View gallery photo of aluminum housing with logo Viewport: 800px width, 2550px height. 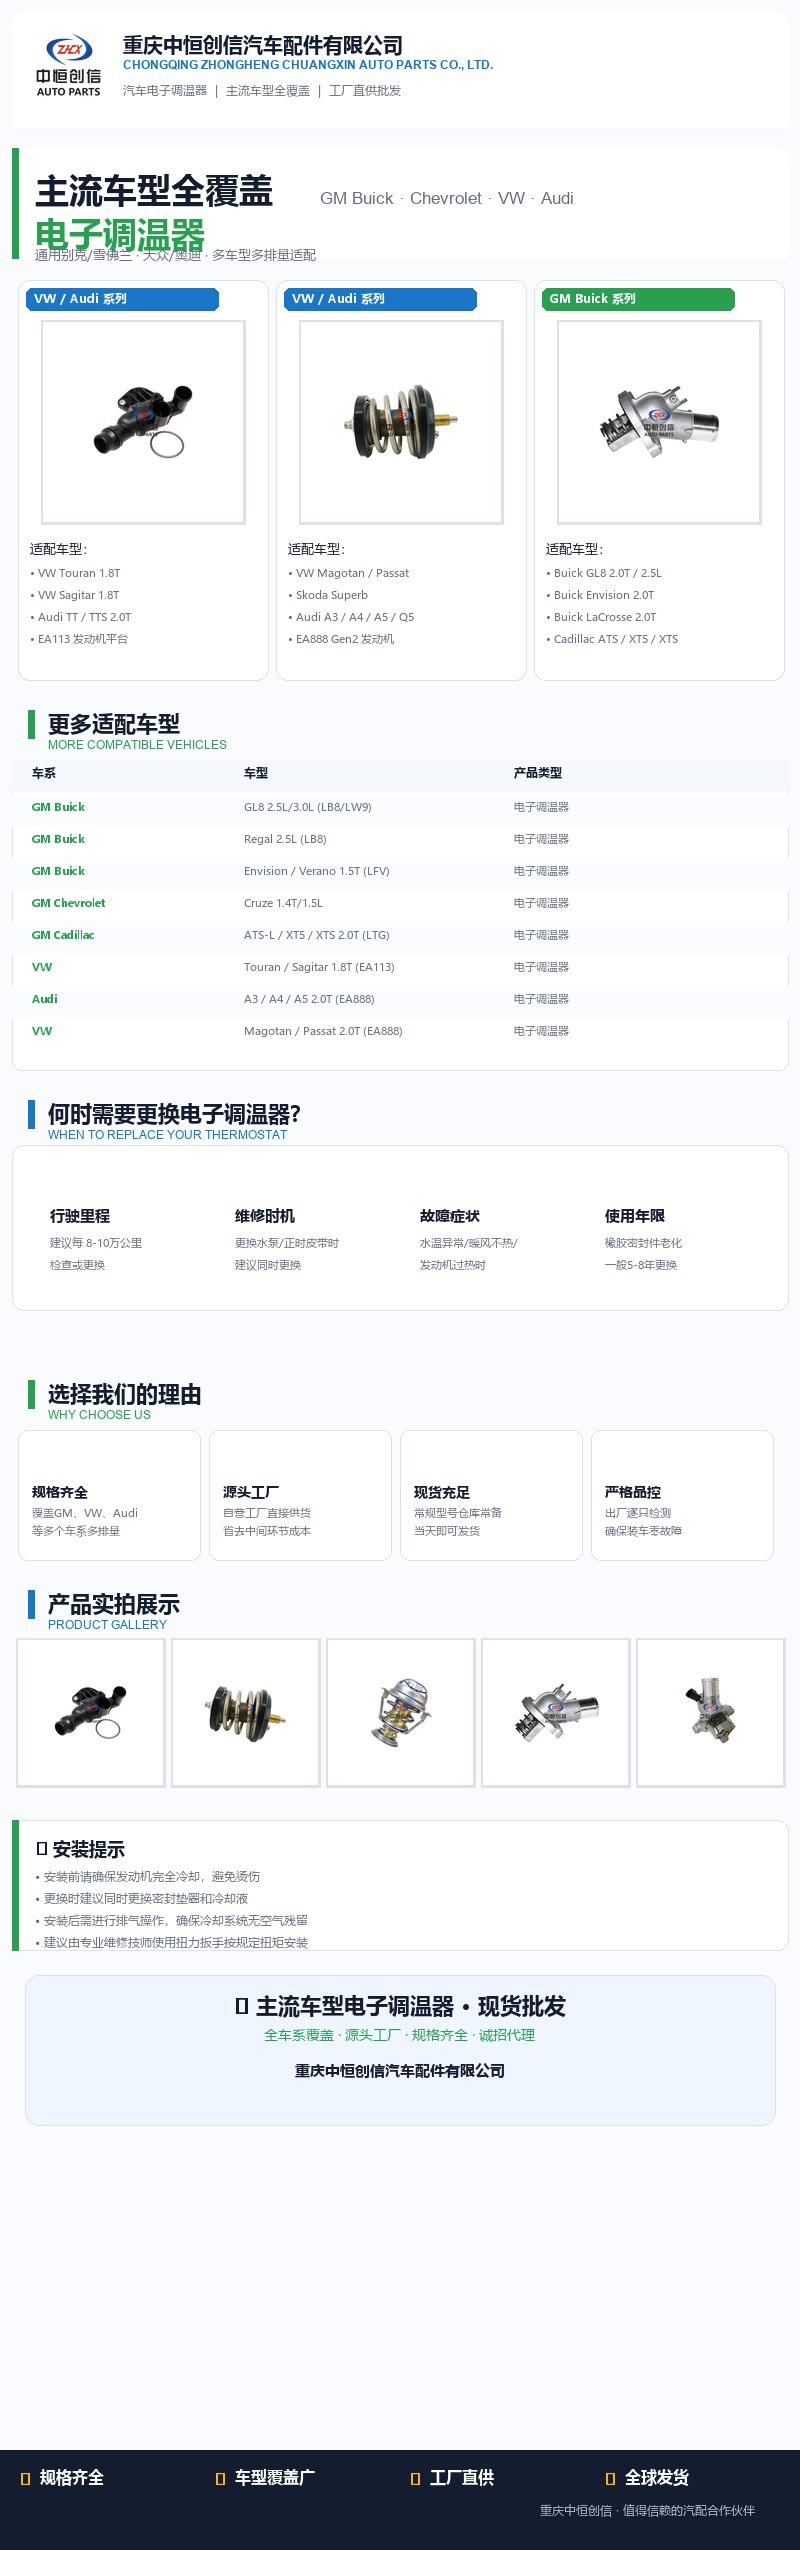tap(556, 1712)
